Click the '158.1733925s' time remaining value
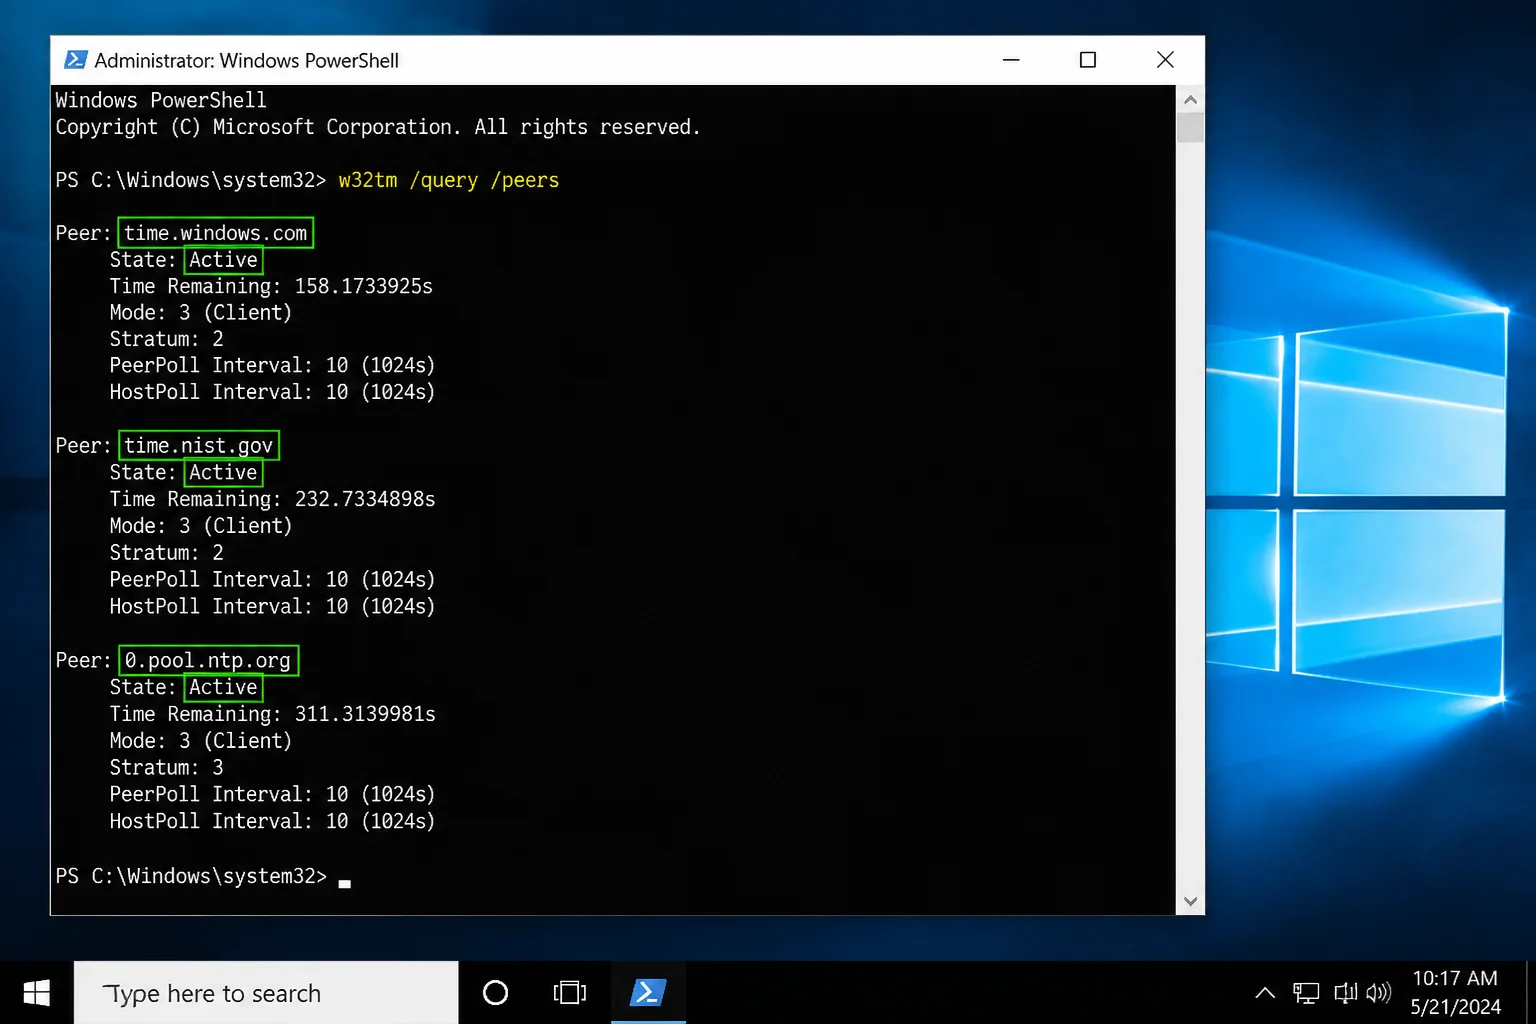1536x1024 pixels. click(364, 287)
